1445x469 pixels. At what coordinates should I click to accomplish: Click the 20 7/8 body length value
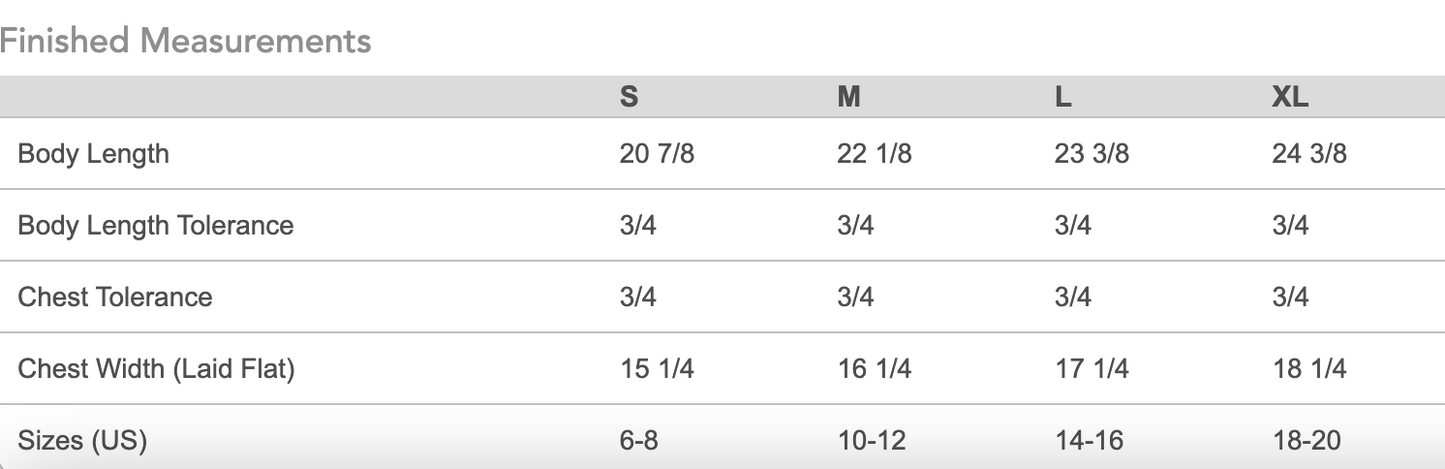coord(657,154)
